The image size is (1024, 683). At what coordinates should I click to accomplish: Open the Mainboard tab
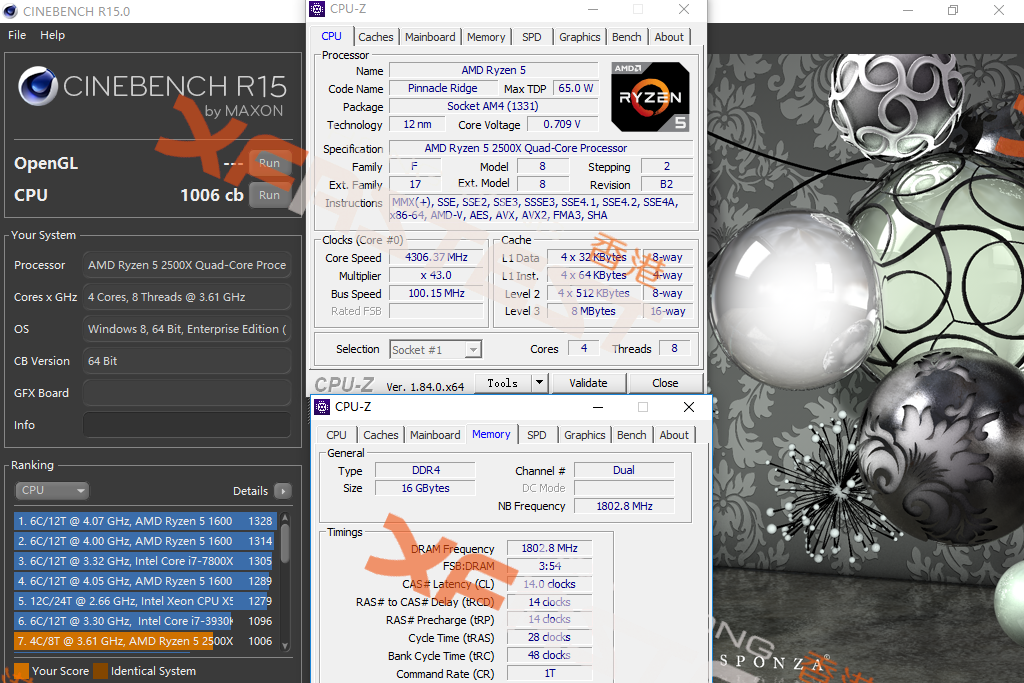coord(430,36)
